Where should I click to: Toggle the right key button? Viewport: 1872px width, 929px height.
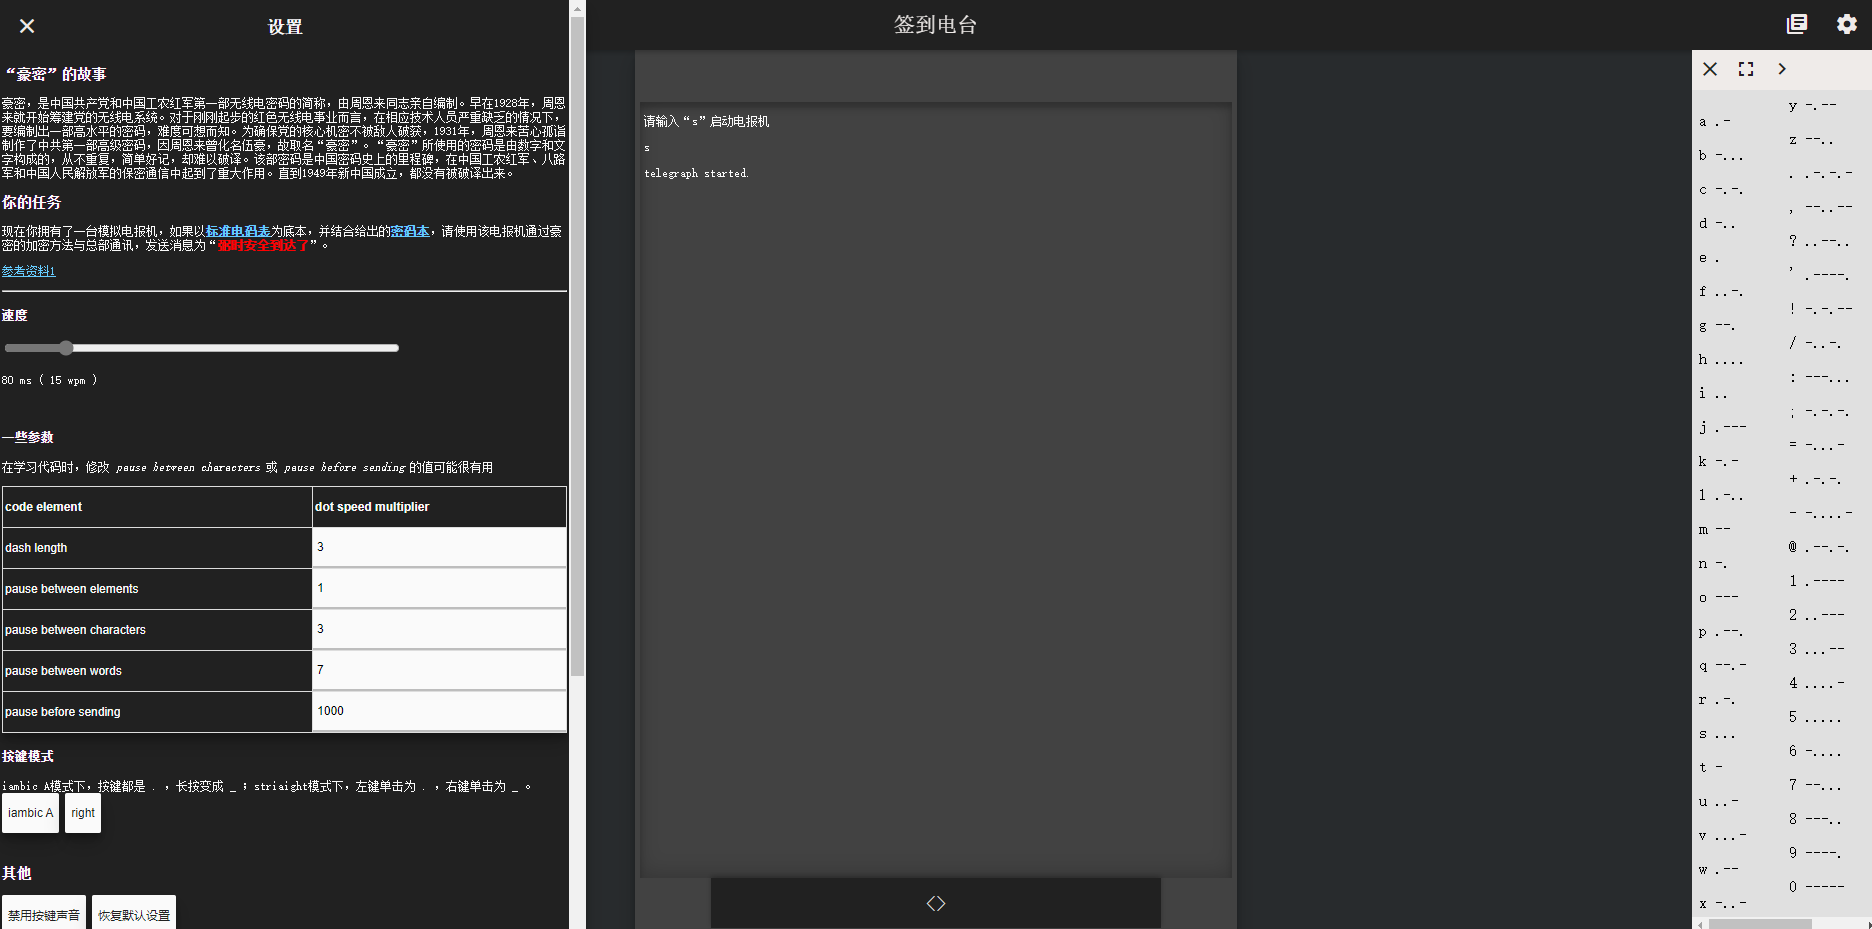(x=83, y=813)
